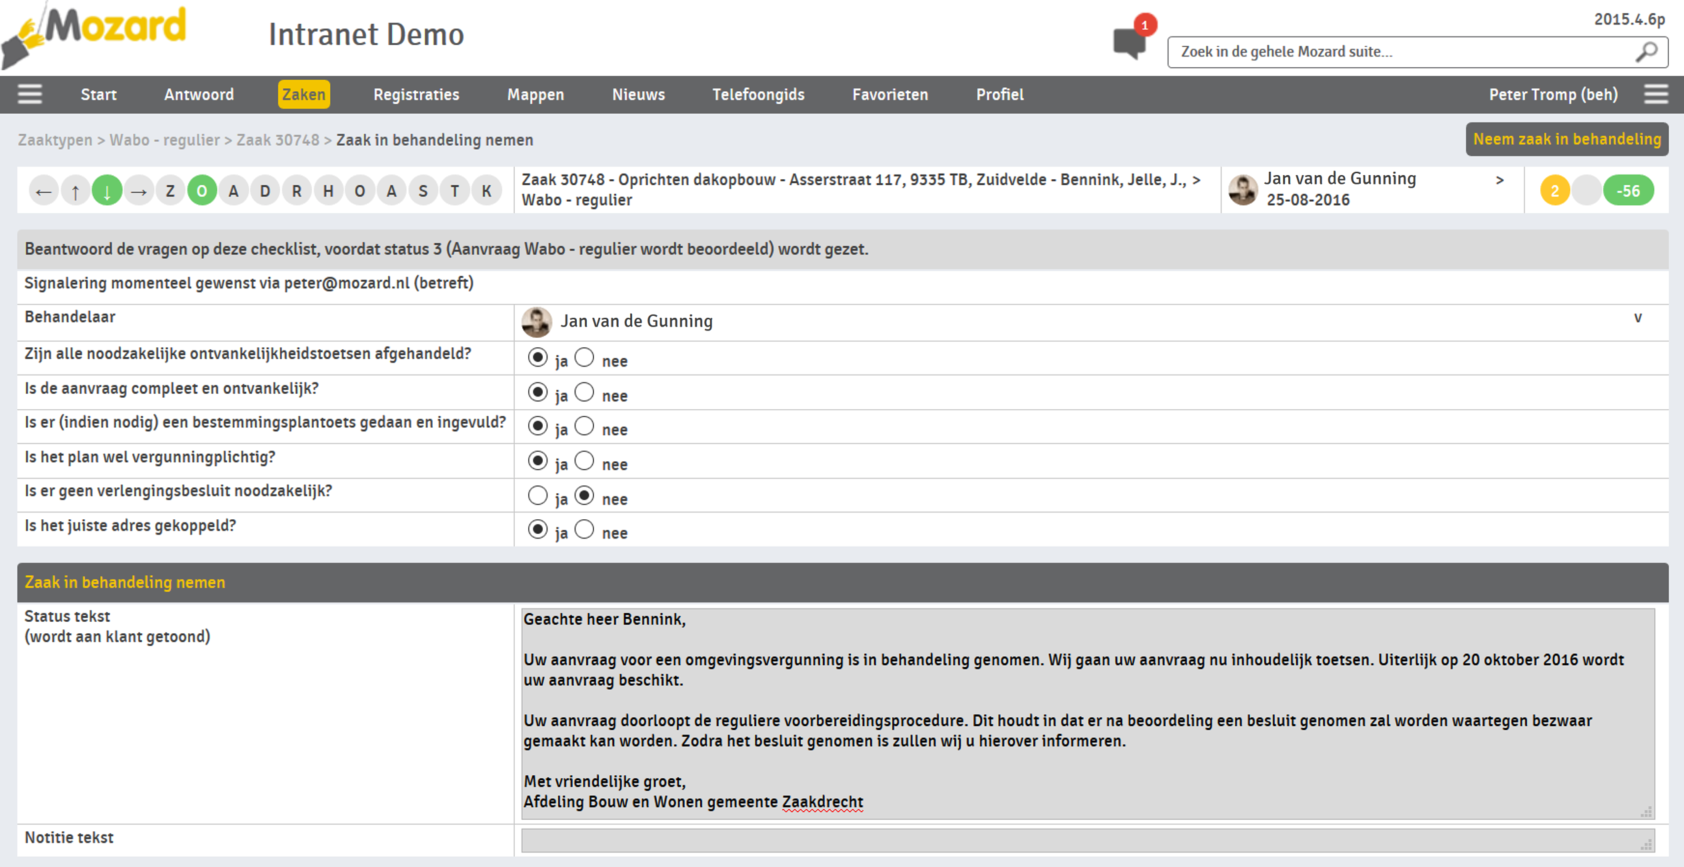Select the Z circle button
The height and width of the screenshot is (867, 1684).
[x=170, y=191]
